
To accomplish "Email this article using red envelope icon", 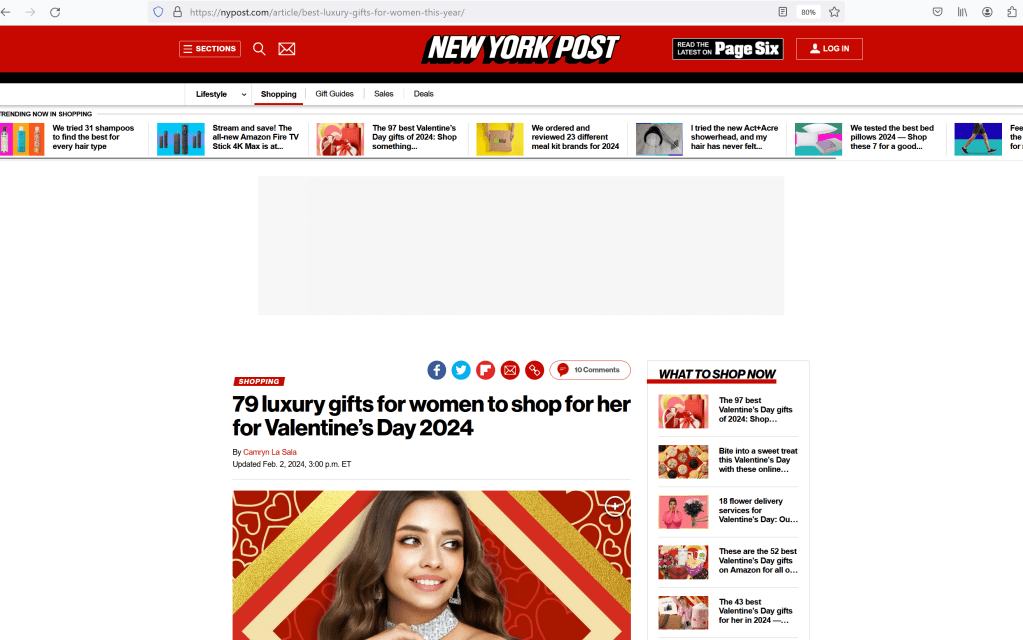I will (x=510, y=370).
